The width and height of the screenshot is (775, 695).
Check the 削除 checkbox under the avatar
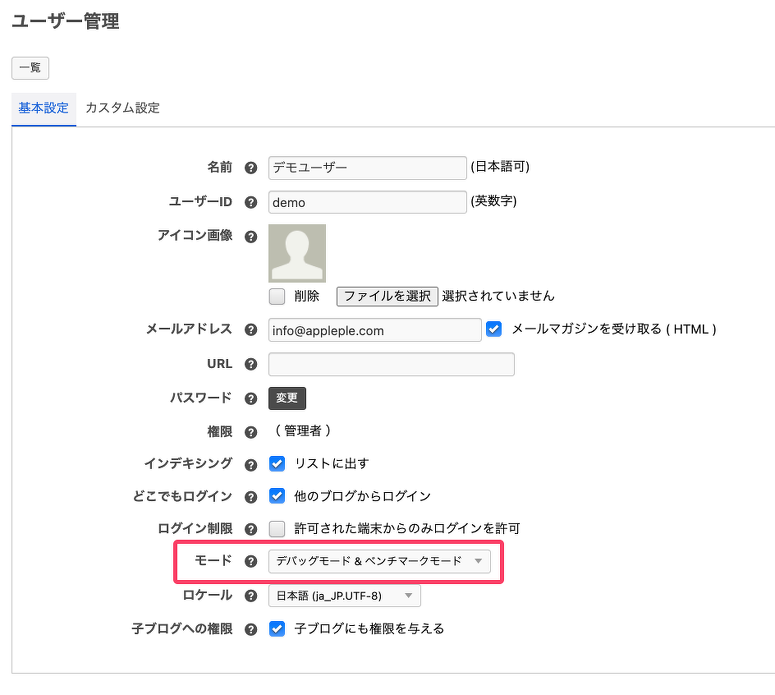pos(278,296)
